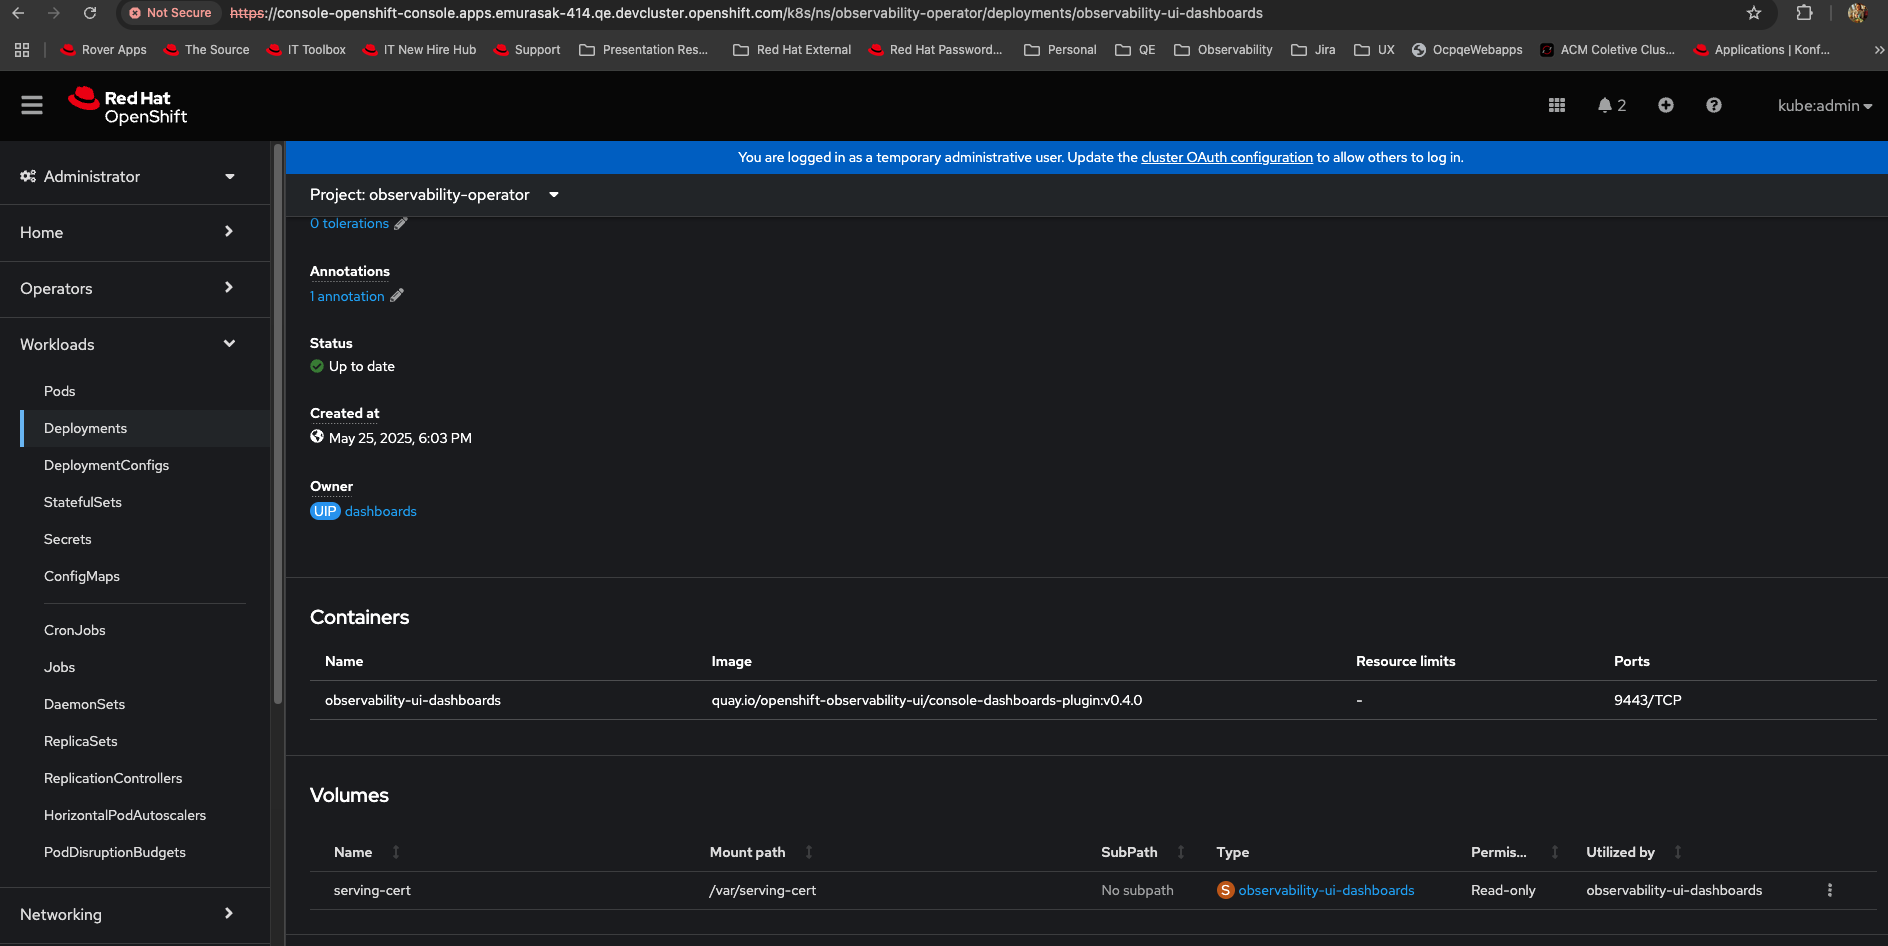
Task: Open the dashboards owner link
Action: coord(381,511)
